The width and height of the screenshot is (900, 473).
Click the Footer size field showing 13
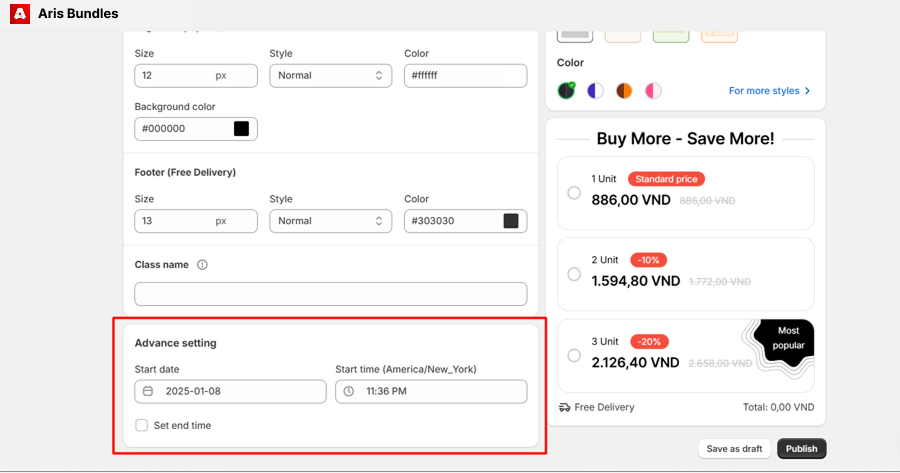click(196, 221)
